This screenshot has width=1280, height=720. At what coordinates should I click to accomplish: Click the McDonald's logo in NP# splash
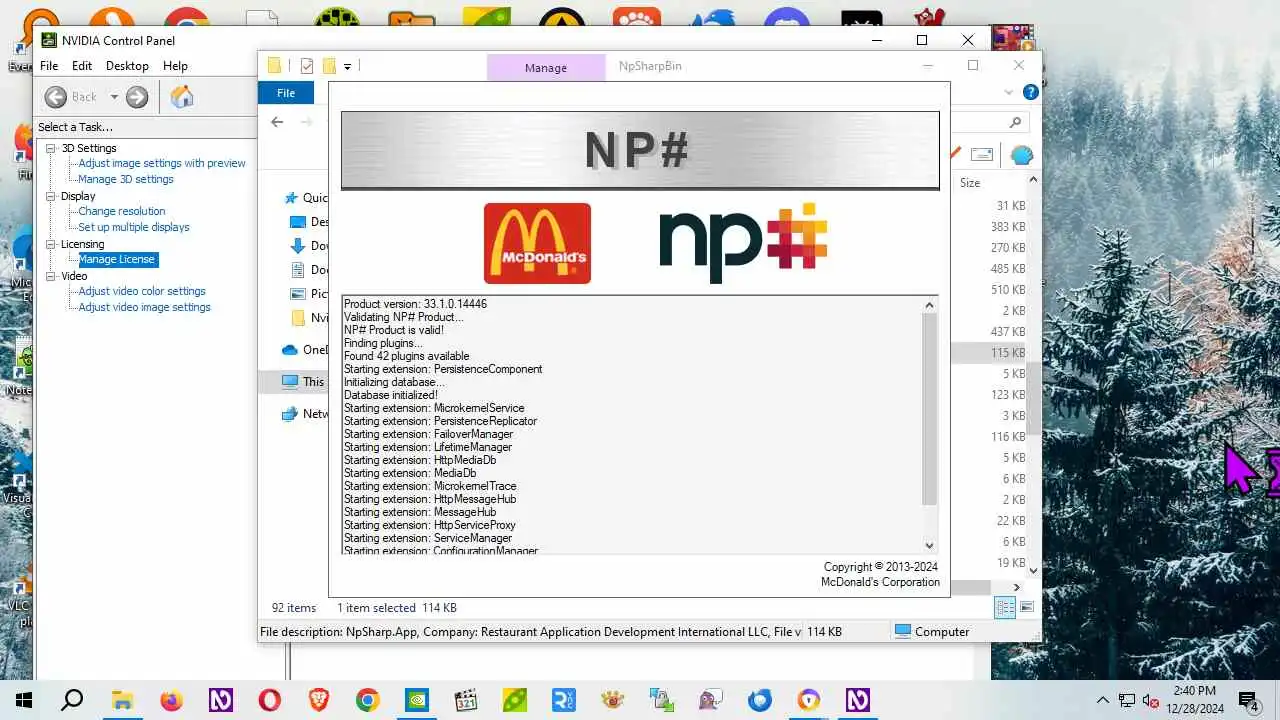pos(537,243)
